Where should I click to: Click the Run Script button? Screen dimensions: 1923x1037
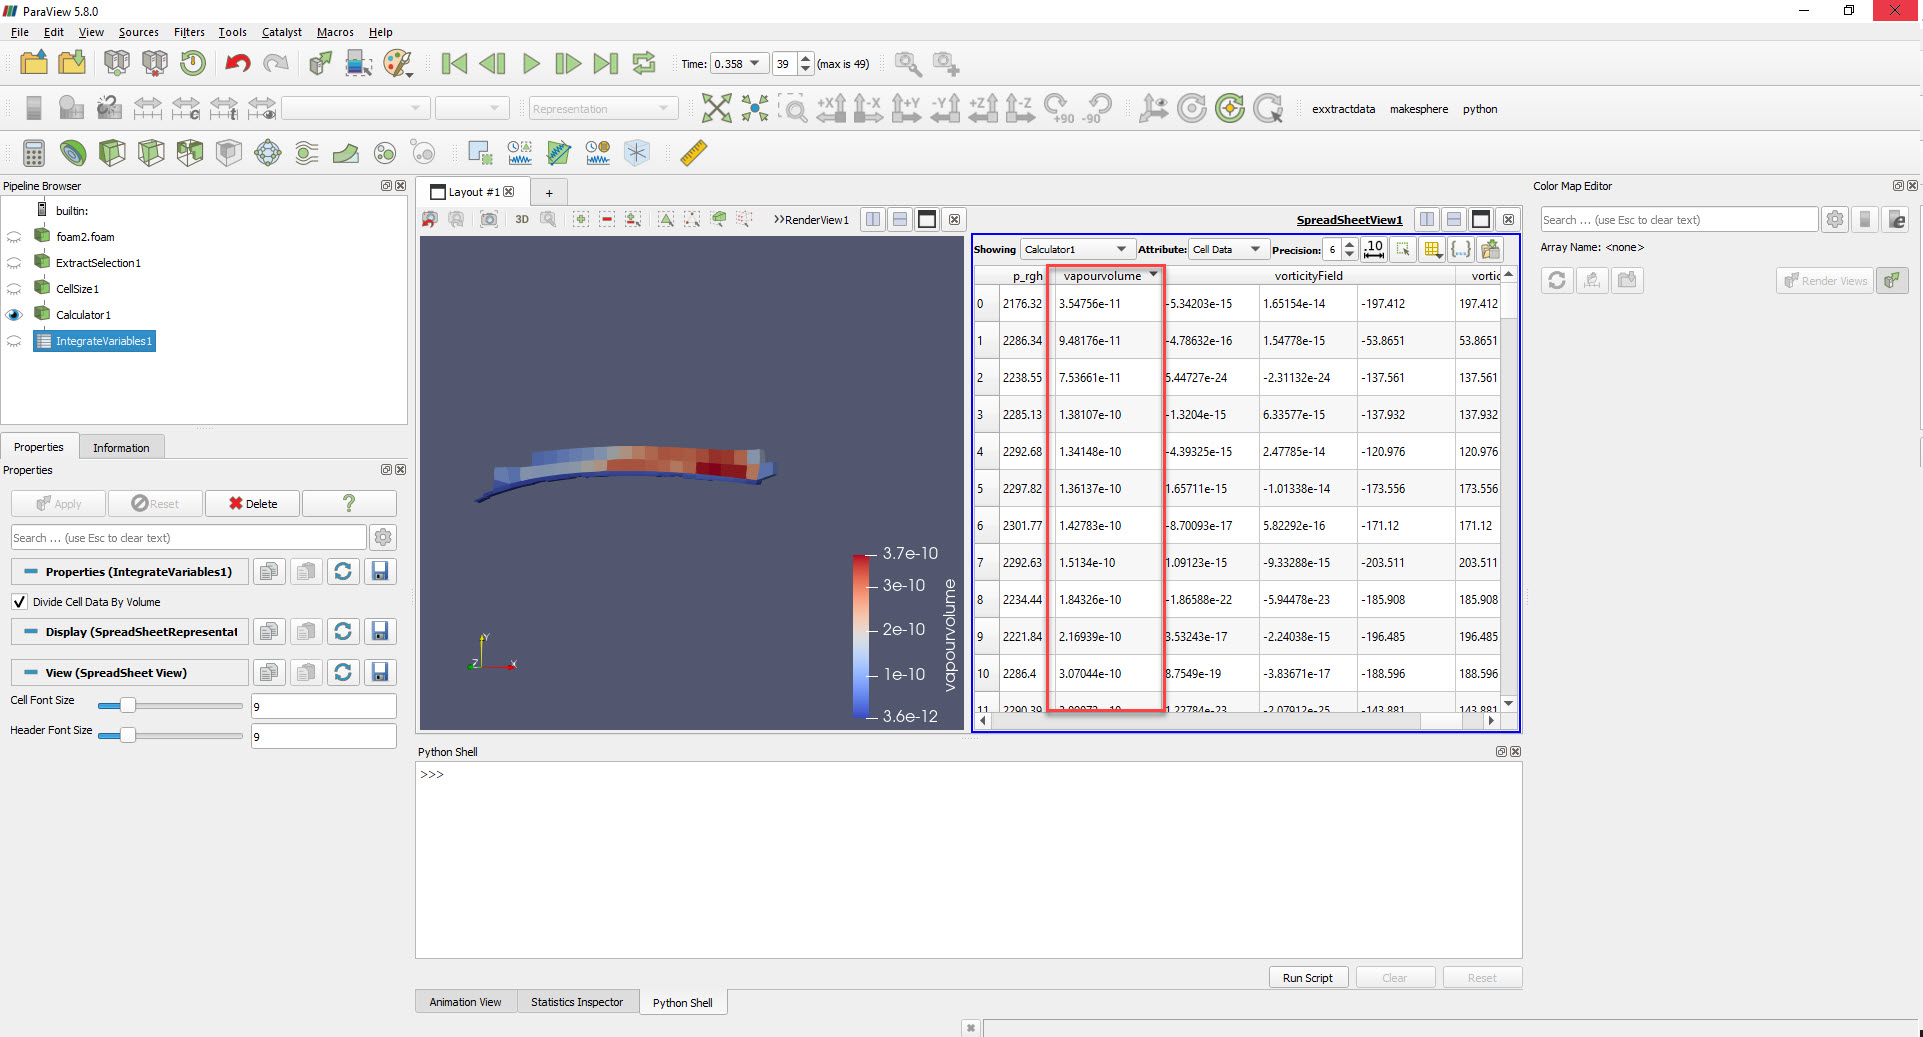1308,977
